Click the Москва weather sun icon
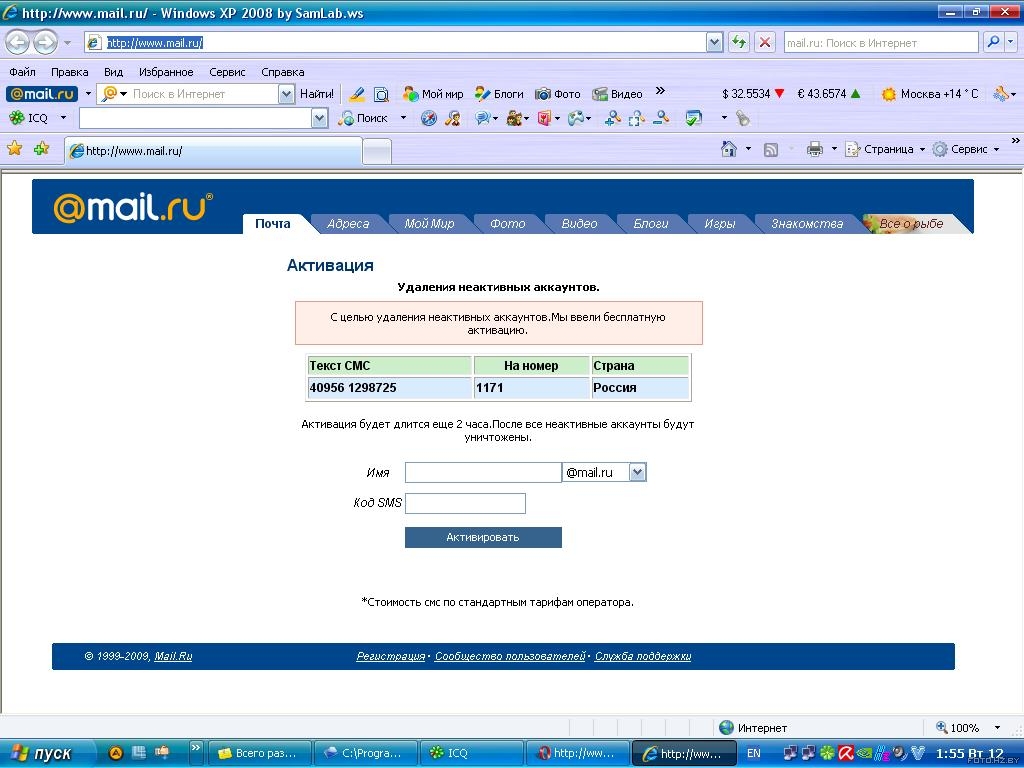The width and height of the screenshot is (1024, 768). tap(888, 94)
